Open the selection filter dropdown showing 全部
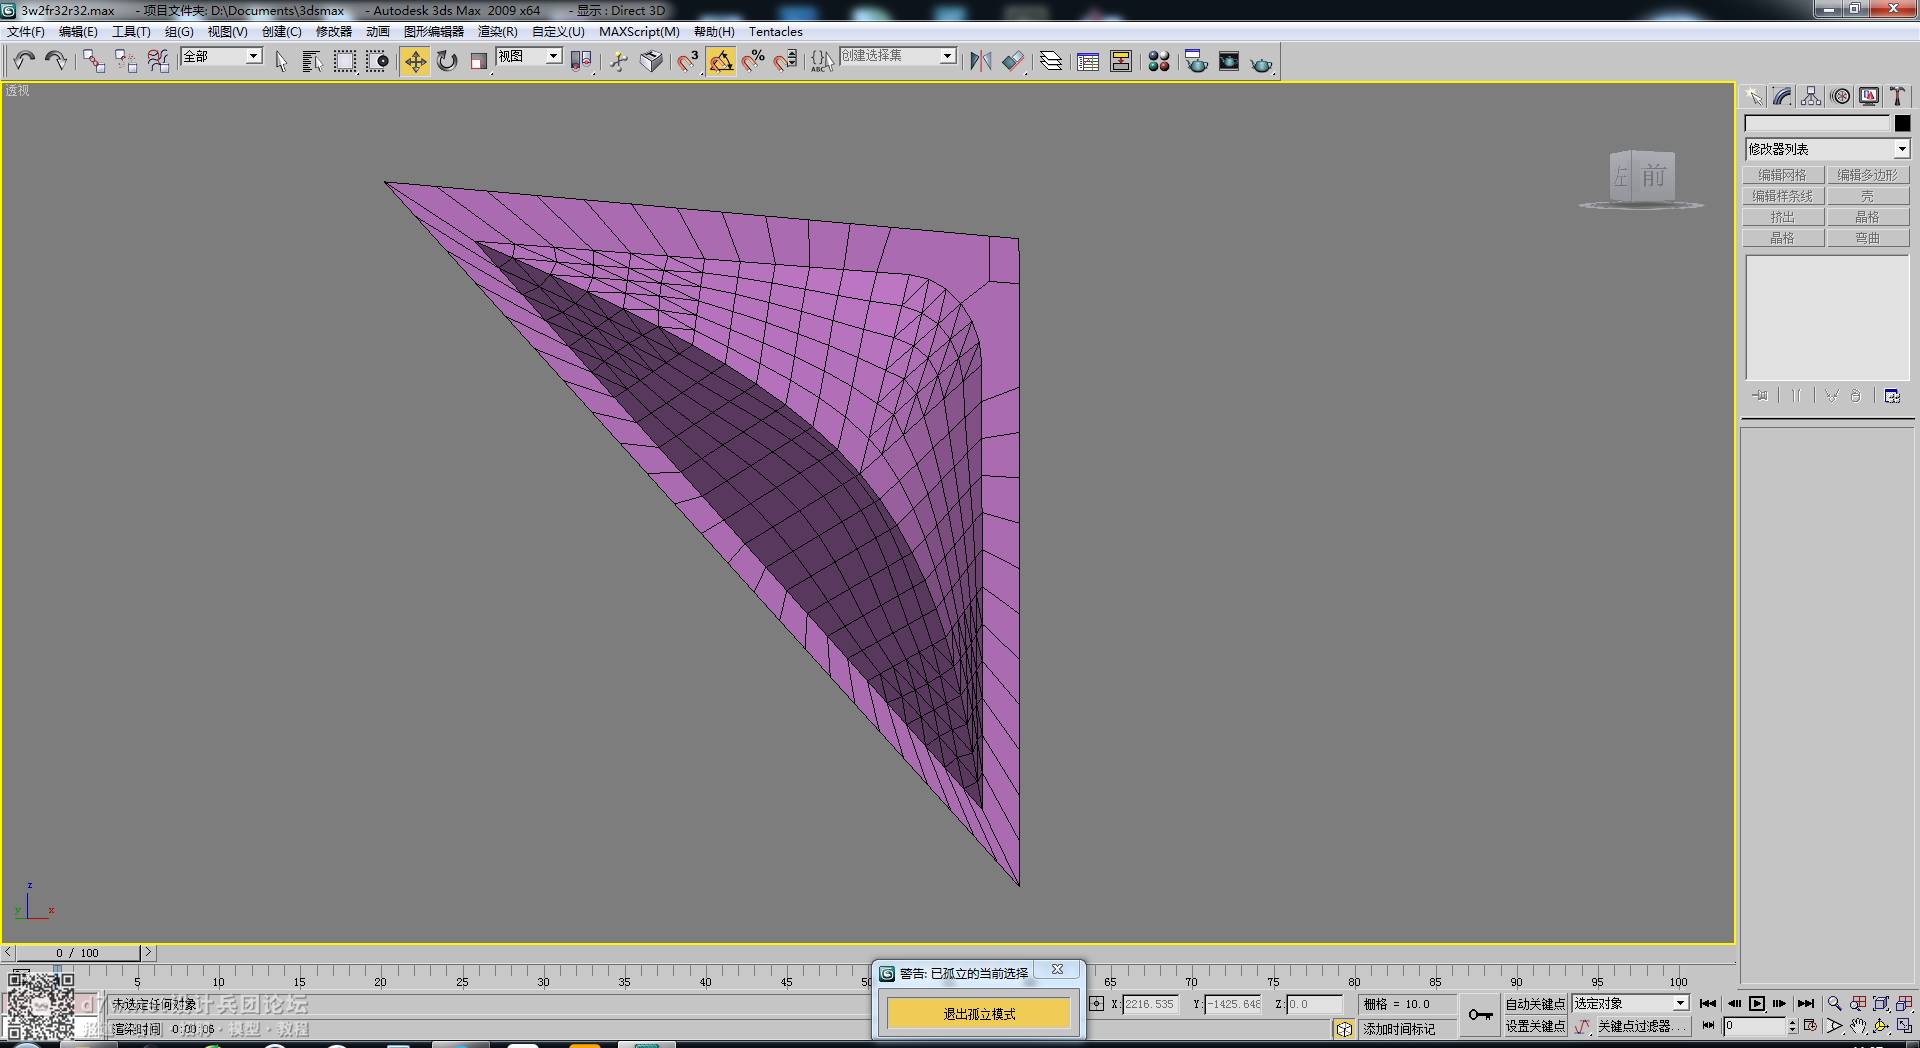 [x=221, y=56]
